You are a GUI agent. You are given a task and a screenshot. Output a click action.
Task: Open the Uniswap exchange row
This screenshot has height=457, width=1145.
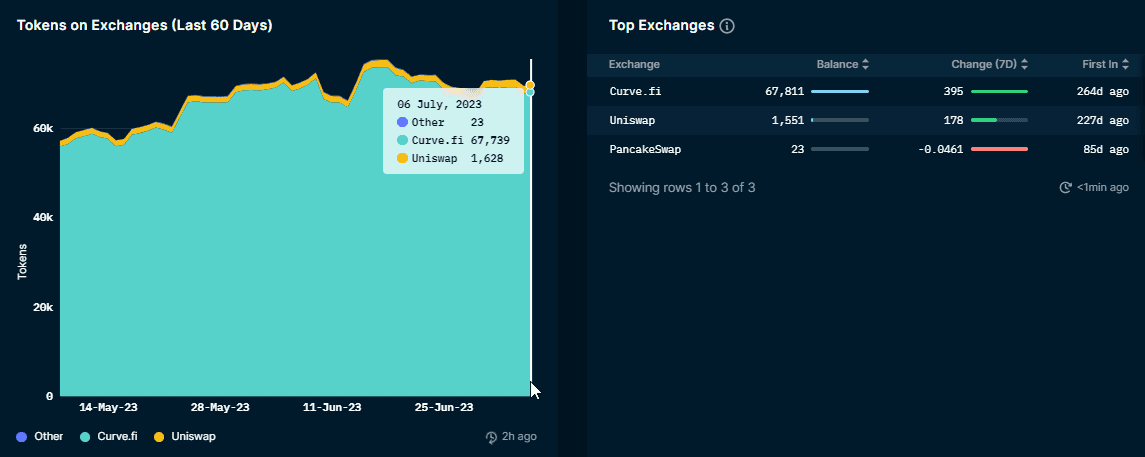point(633,120)
